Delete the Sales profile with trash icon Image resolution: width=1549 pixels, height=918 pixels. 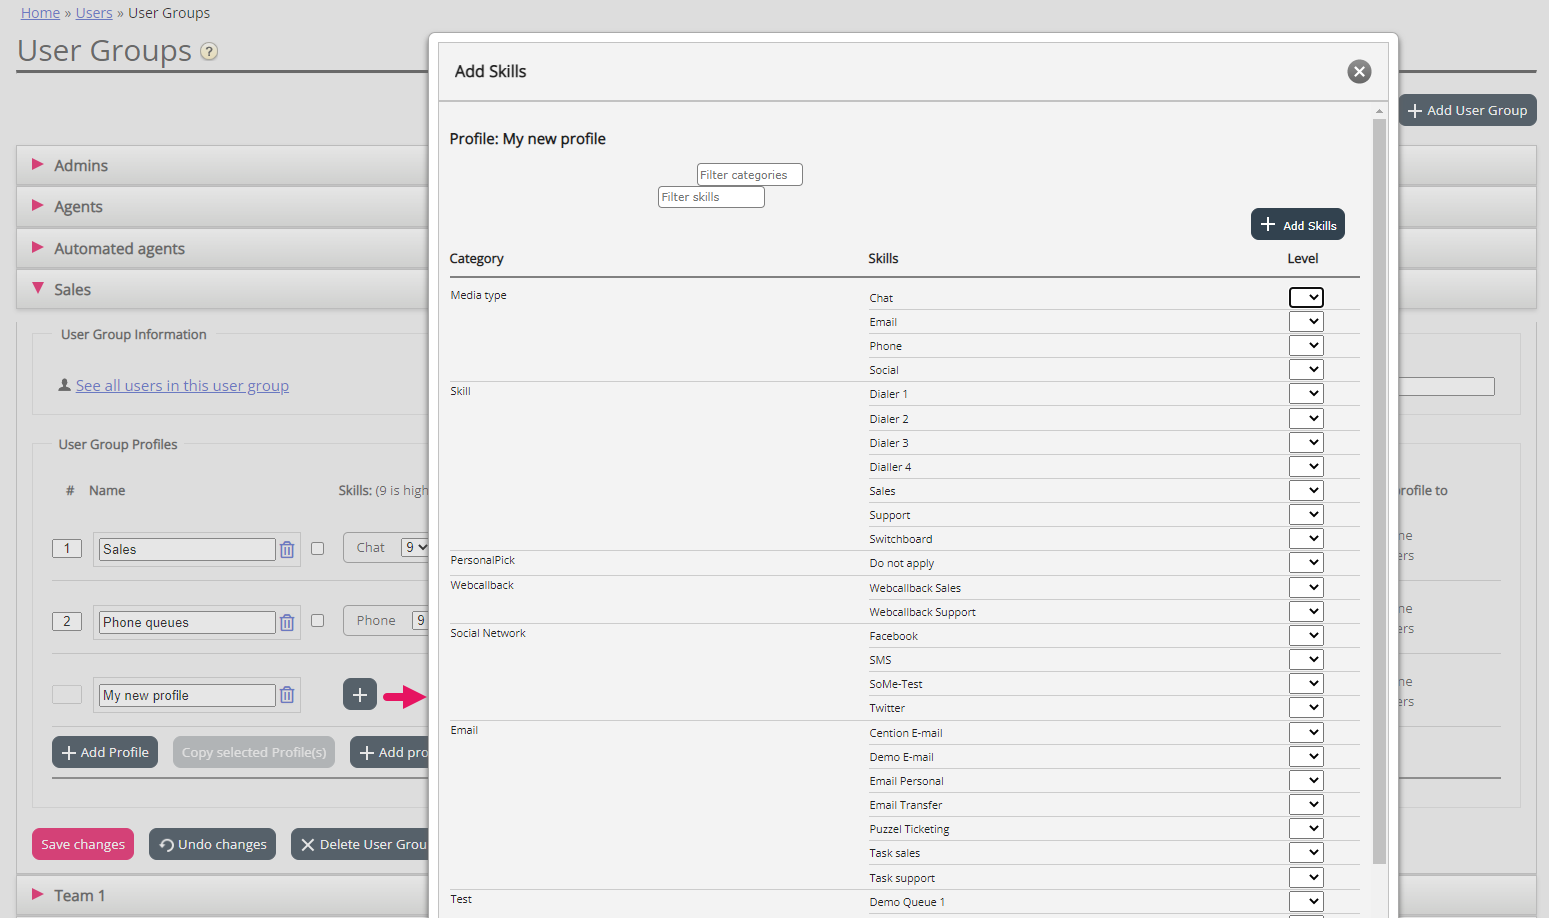(x=287, y=550)
